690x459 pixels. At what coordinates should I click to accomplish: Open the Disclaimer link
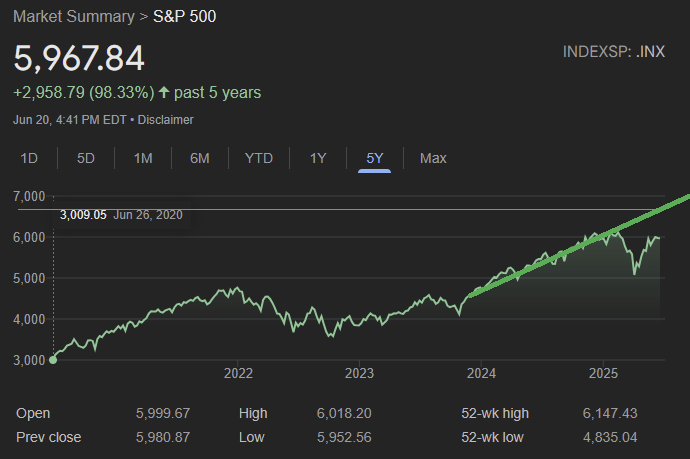[165, 120]
